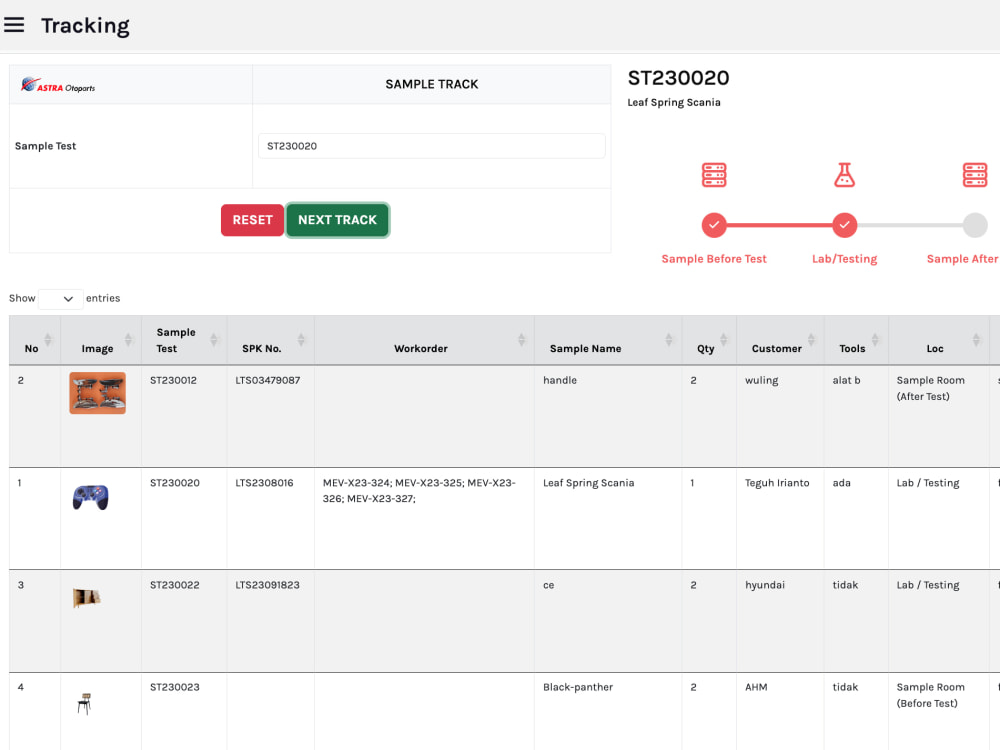Screen dimensions: 1000x750
Task: Open the Show entries dropdown
Action: click(61, 298)
